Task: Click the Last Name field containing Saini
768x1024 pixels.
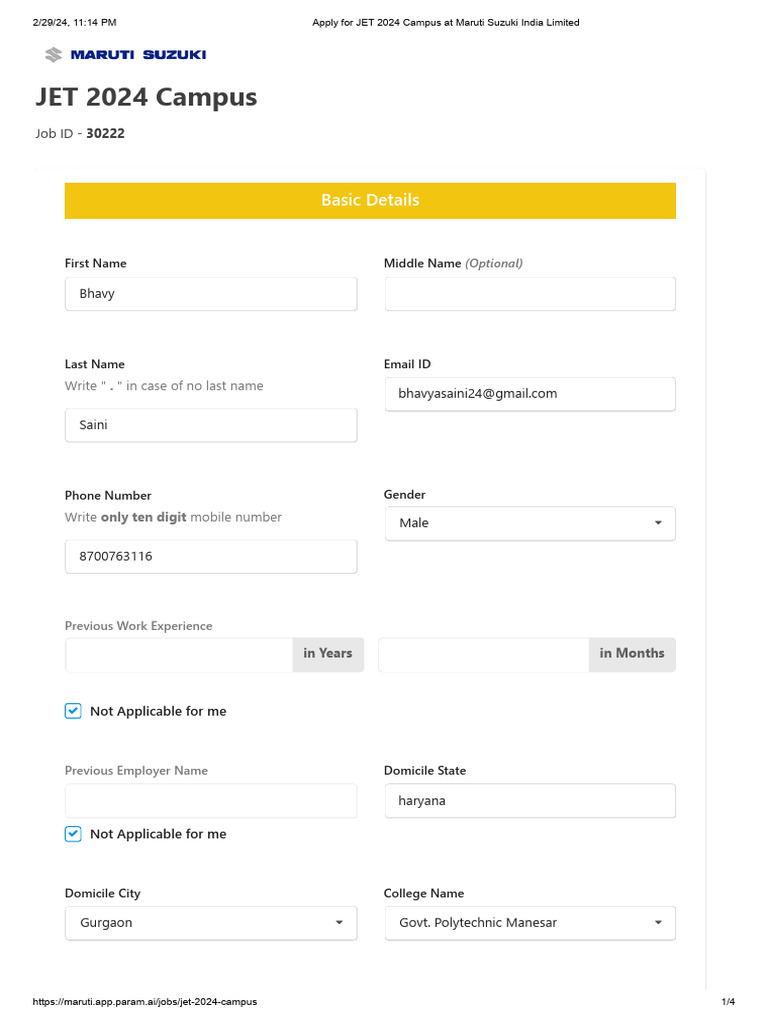Action: pos(211,425)
